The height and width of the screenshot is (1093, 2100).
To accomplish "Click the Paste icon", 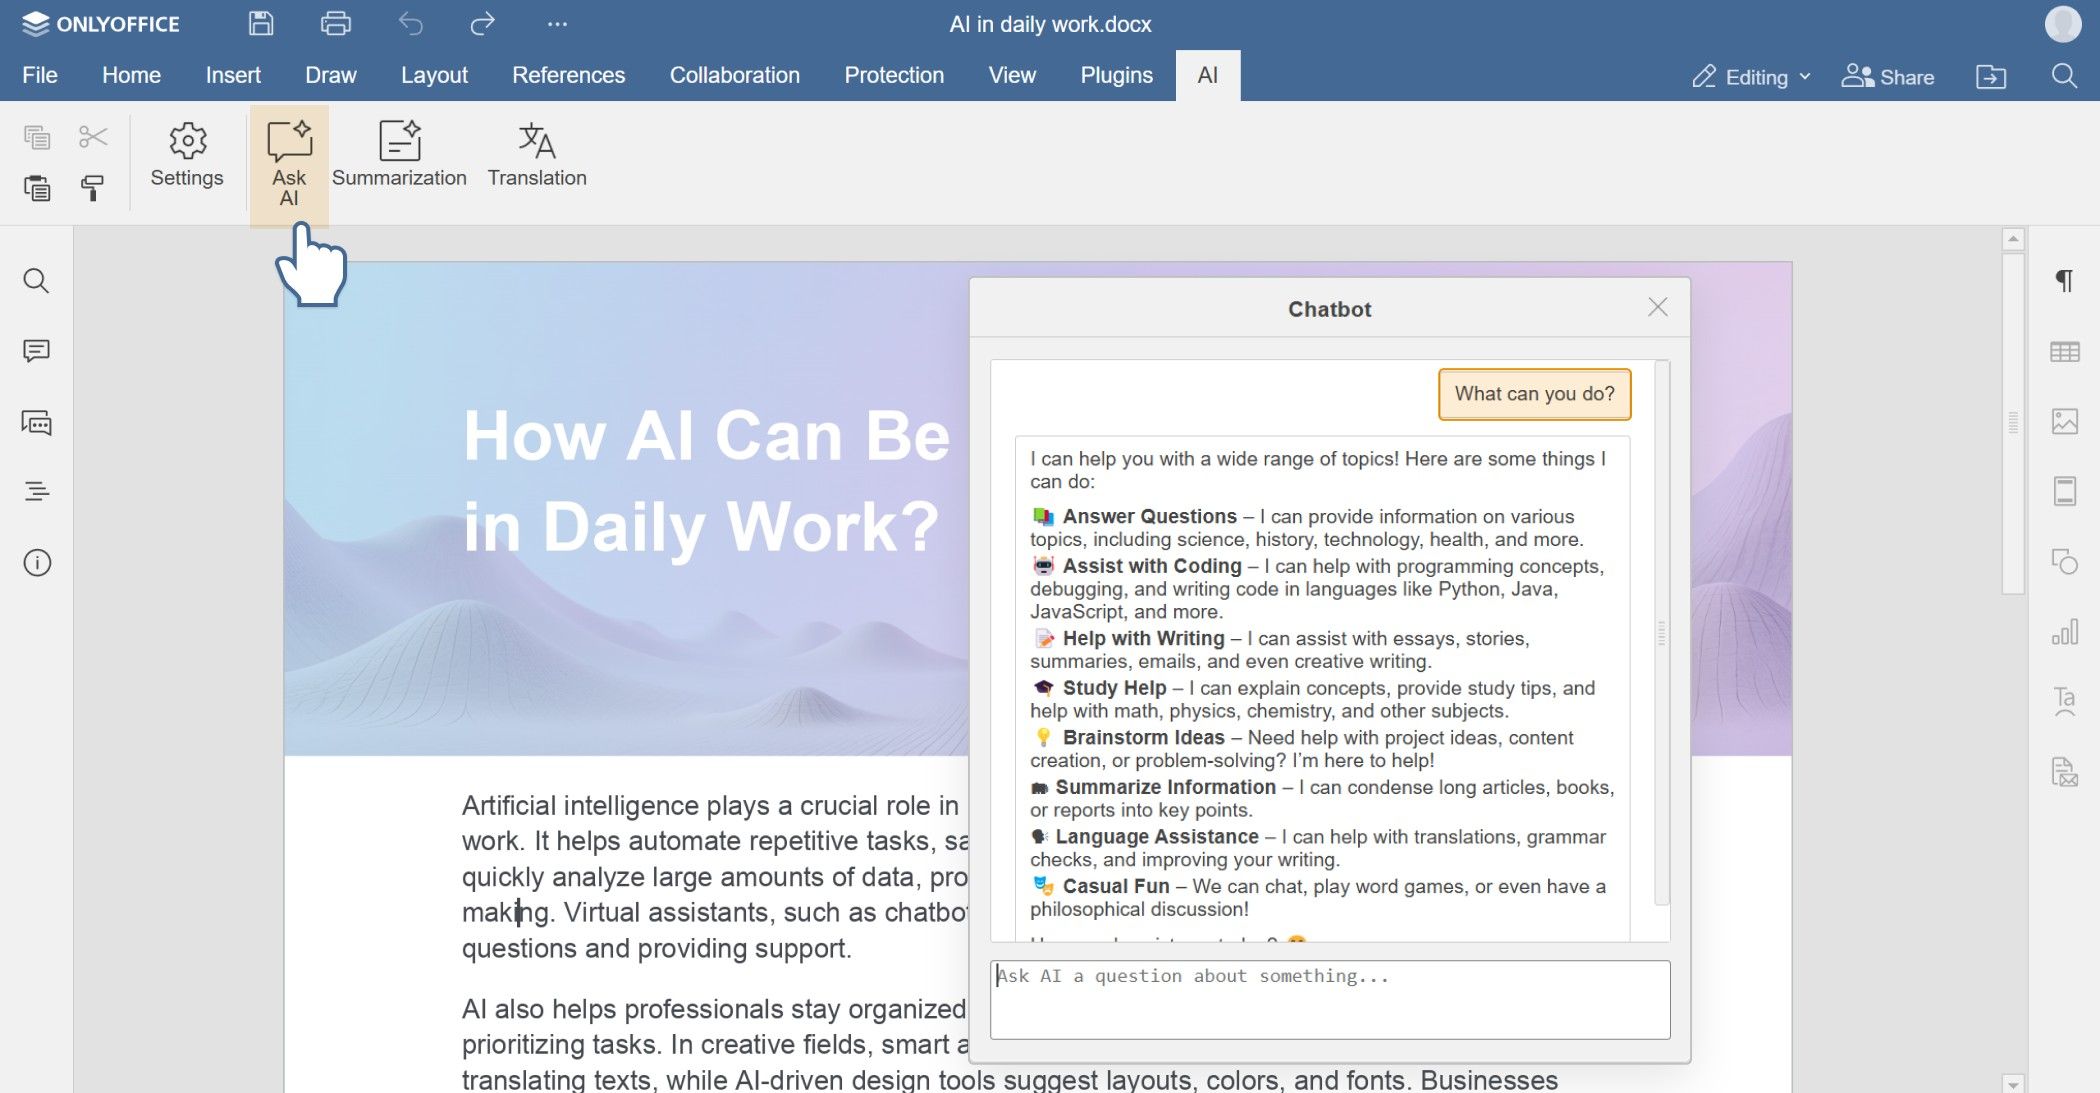I will [37, 188].
